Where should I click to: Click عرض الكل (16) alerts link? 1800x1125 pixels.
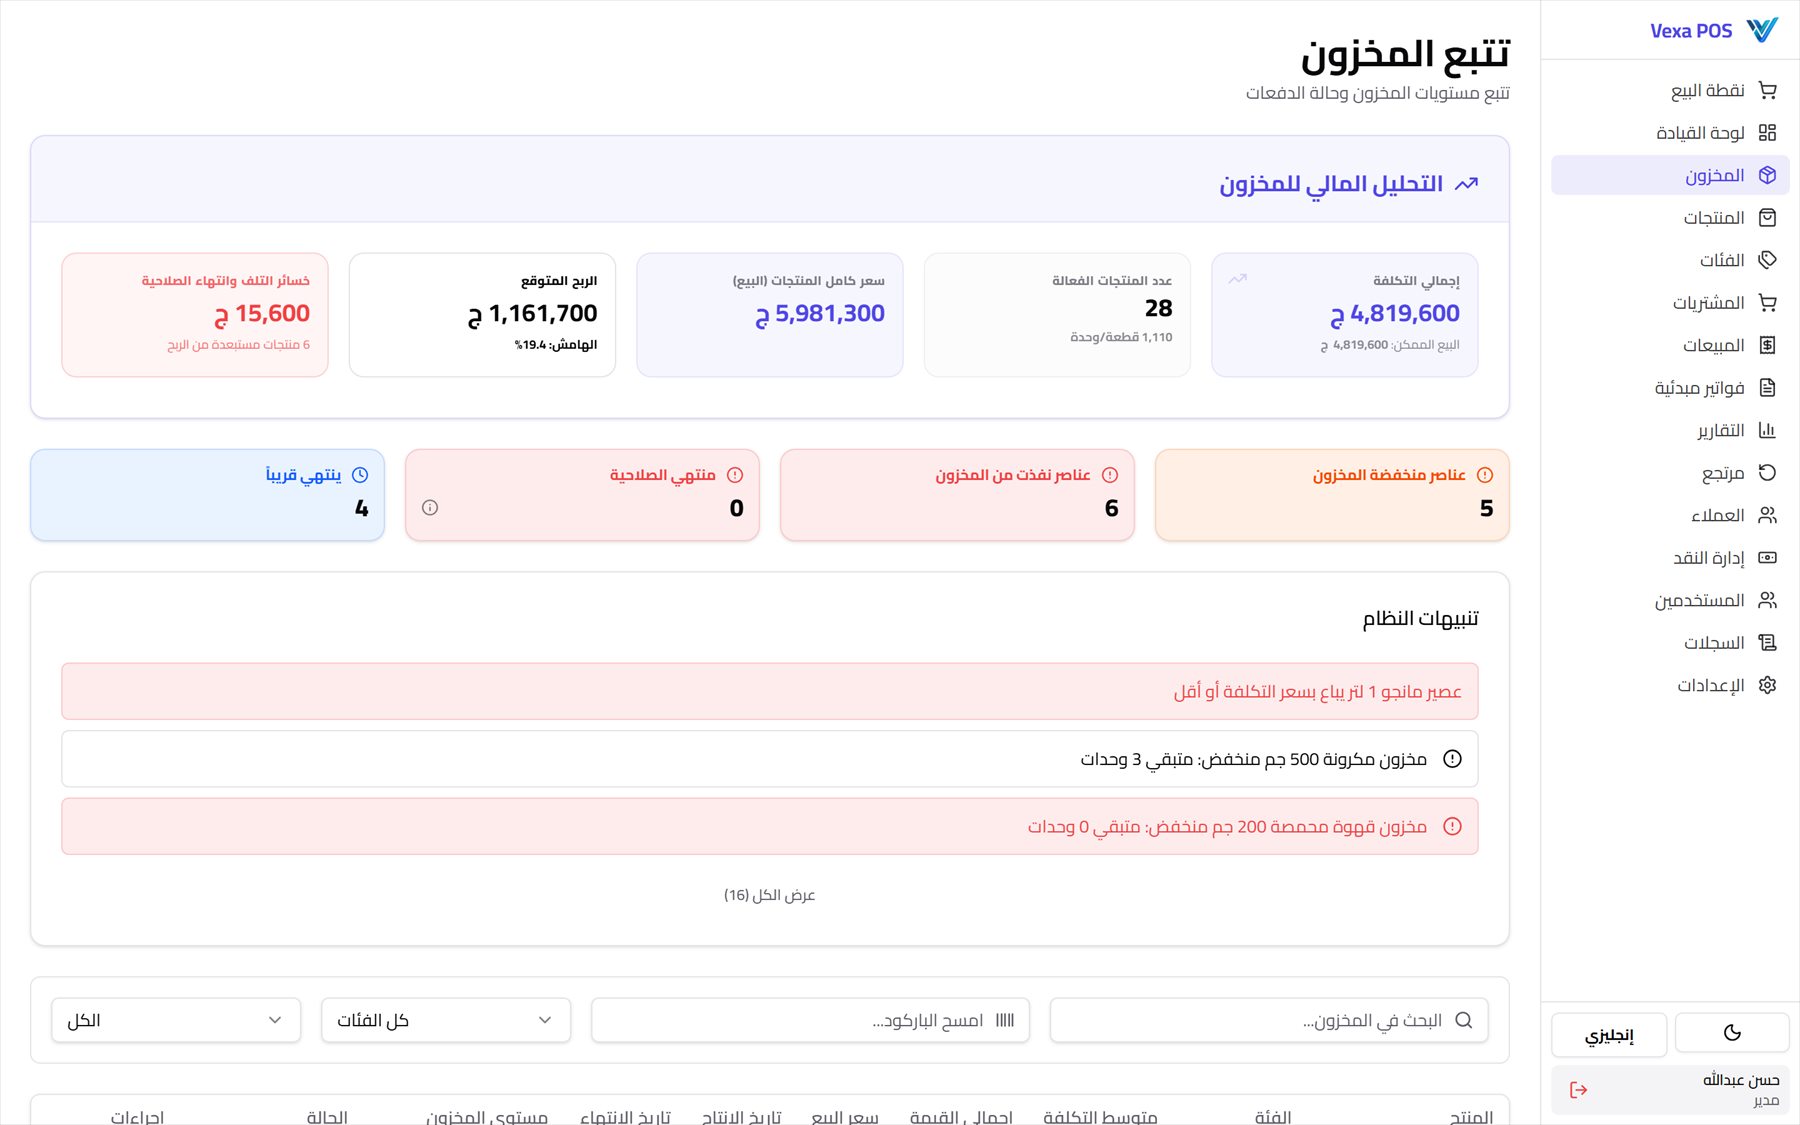[x=770, y=895]
